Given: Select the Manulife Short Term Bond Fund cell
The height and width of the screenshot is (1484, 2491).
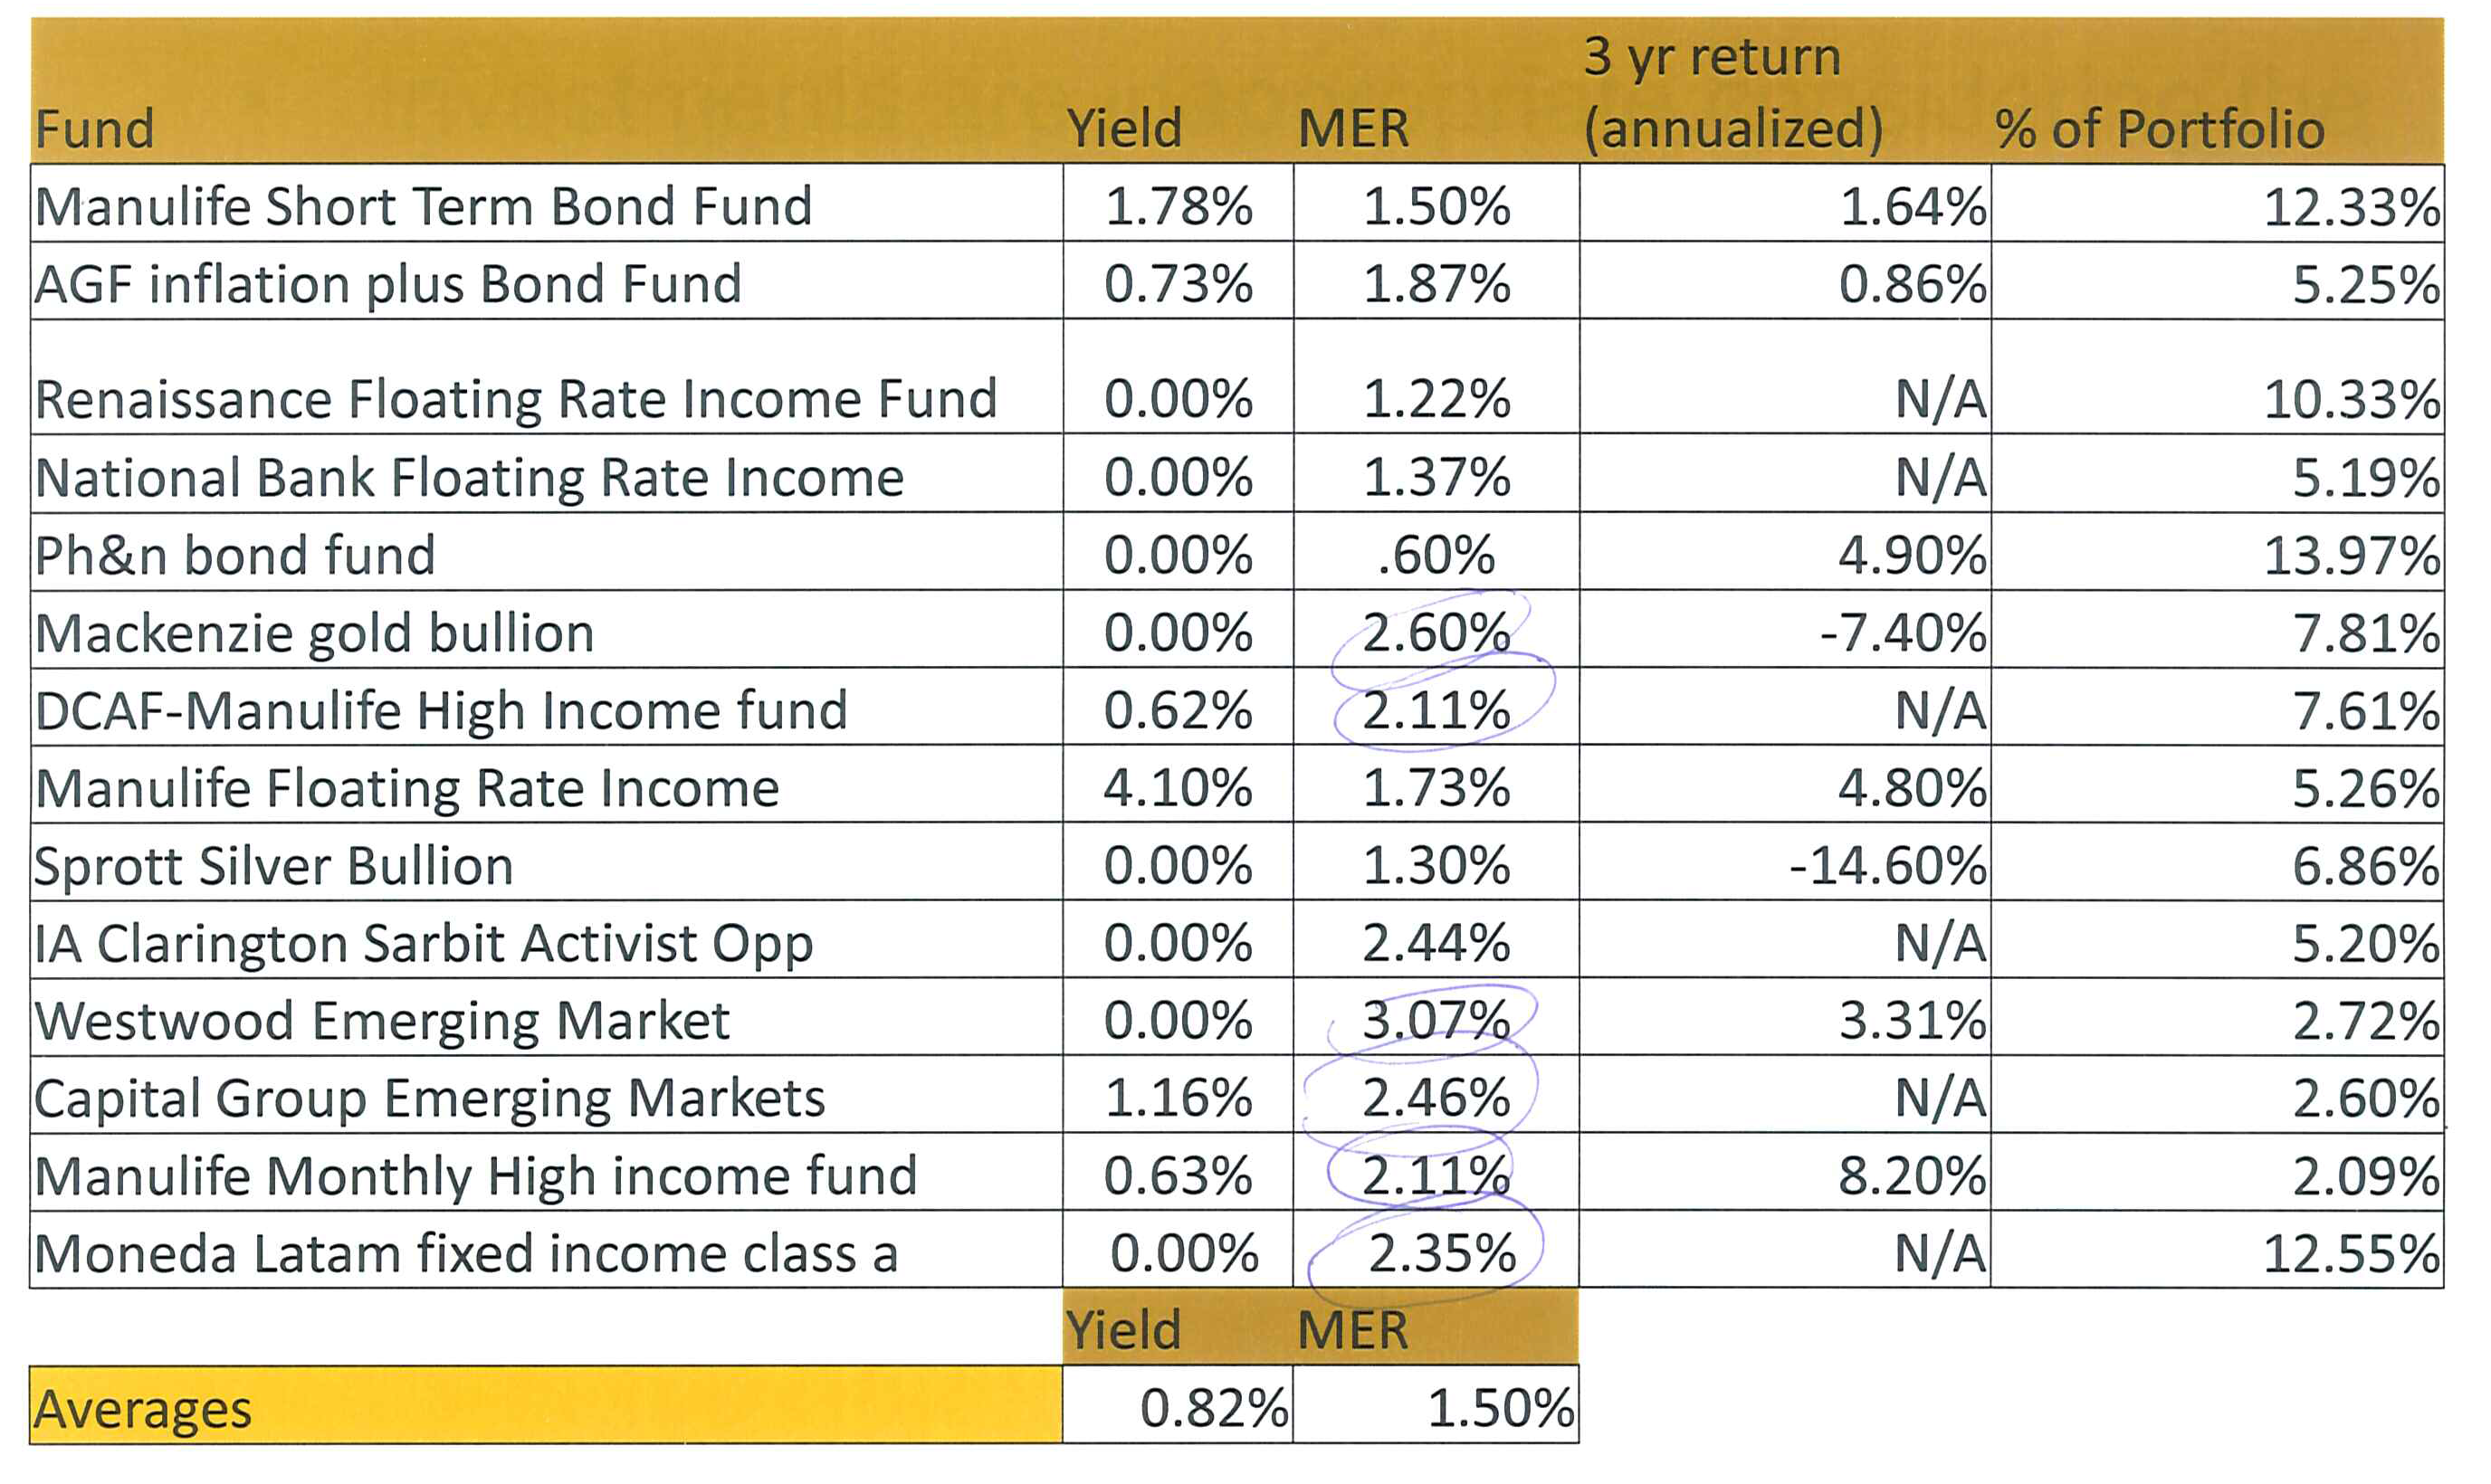Looking at the screenshot, I should pyautogui.click(x=547, y=204).
